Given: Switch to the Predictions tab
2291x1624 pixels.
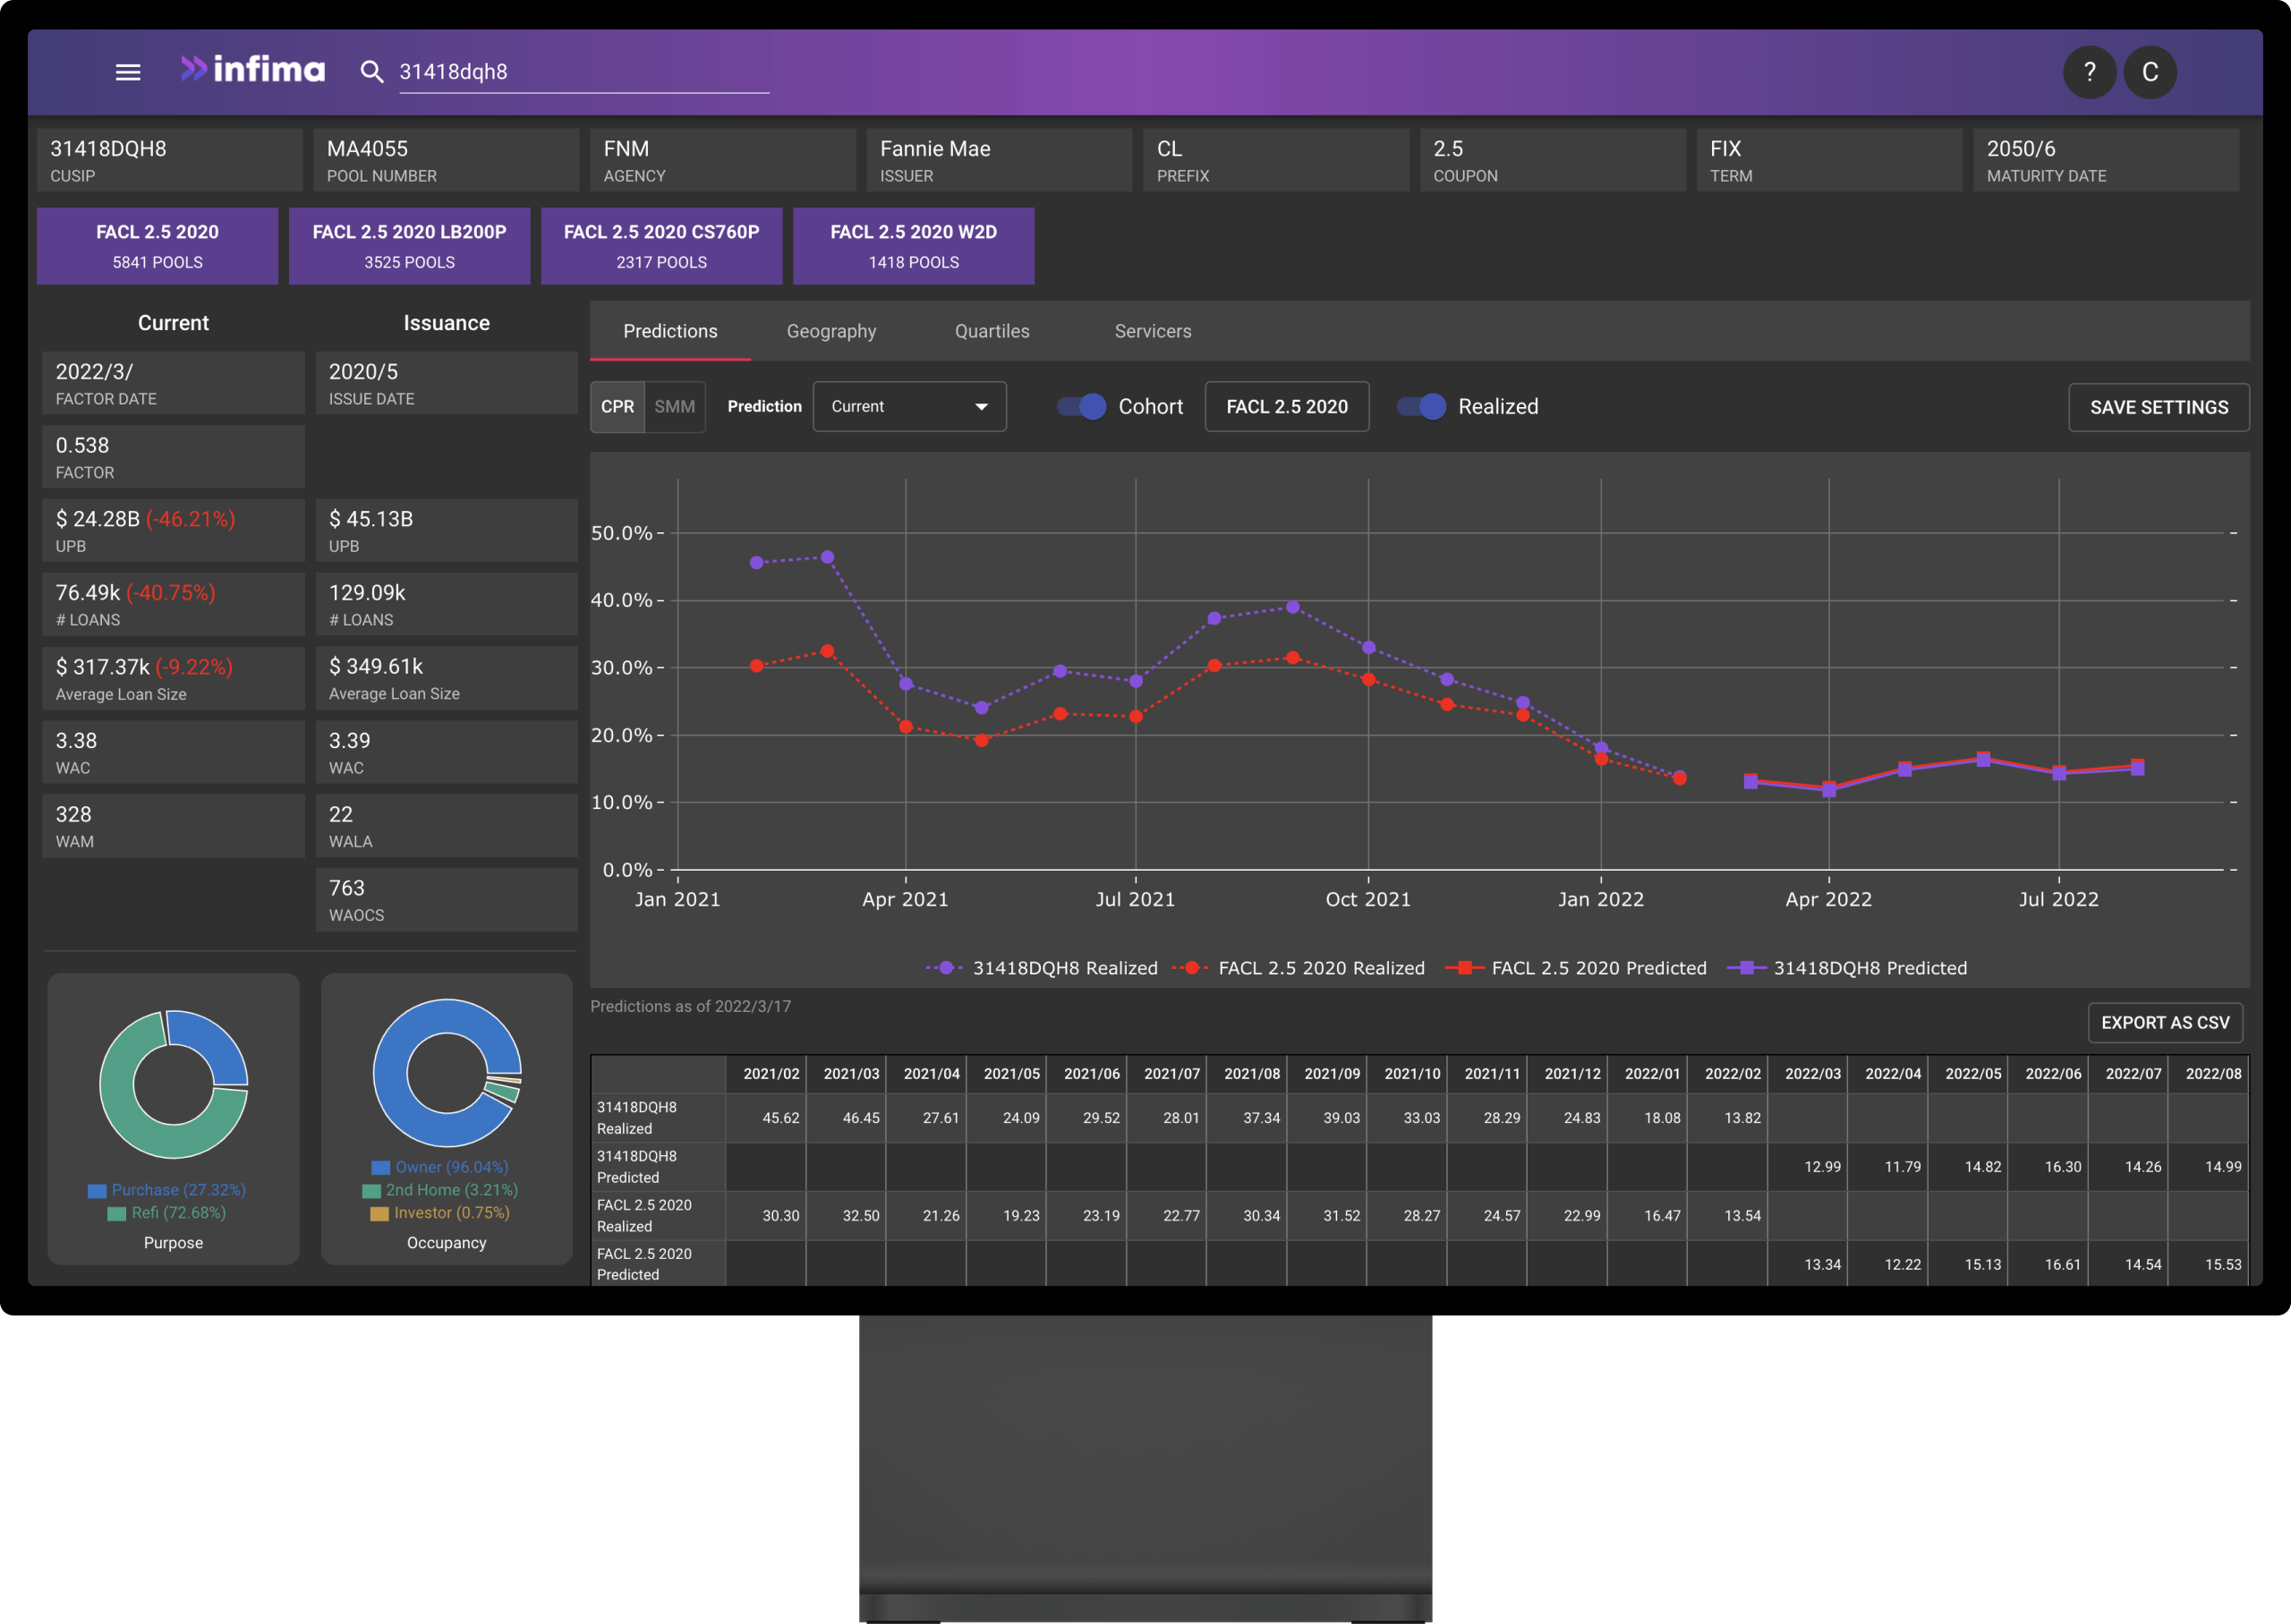Looking at the screenshot, I should [670, 331].
